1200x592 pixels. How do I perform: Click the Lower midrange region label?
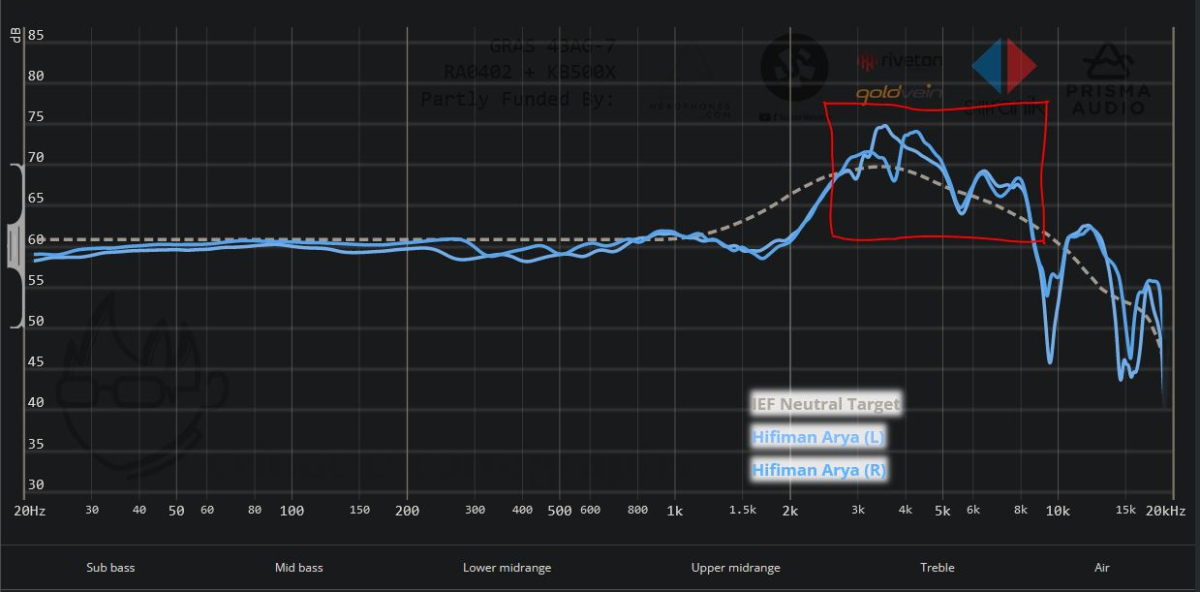[506, 568]
